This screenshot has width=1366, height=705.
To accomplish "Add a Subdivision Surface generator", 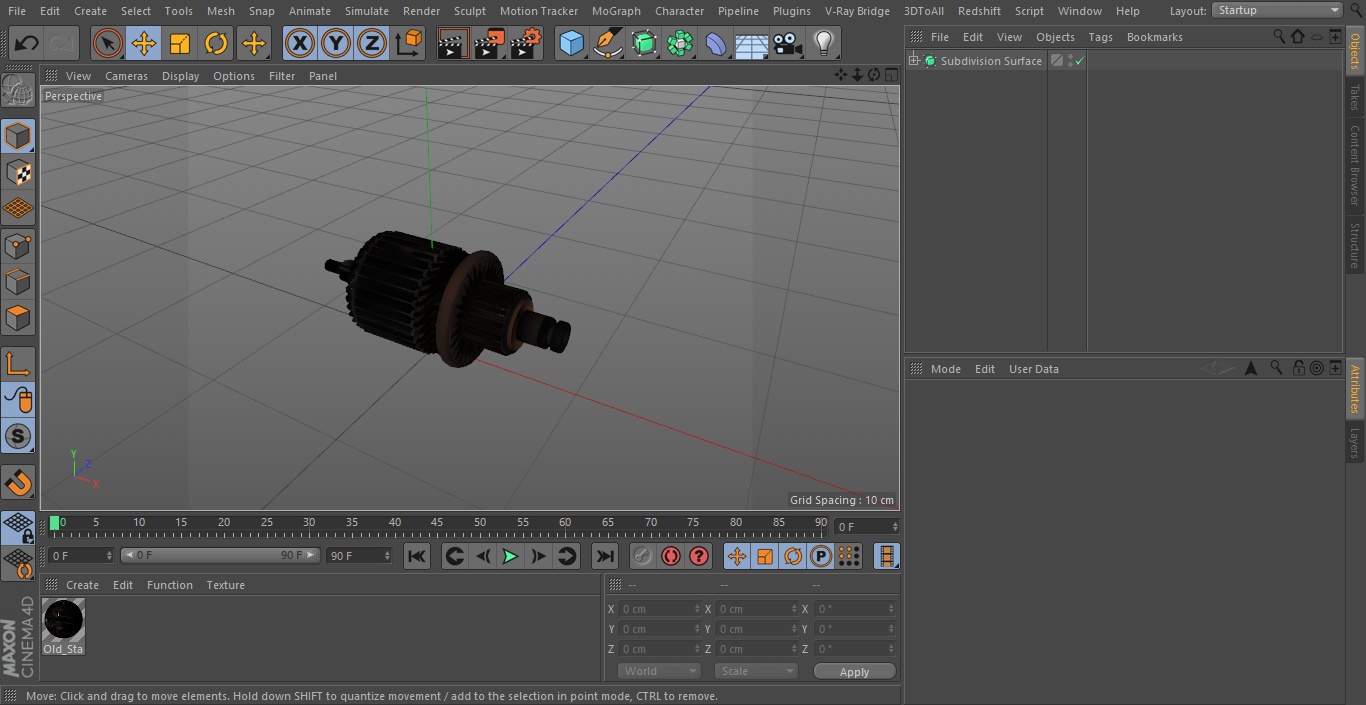I will point(644,43).
